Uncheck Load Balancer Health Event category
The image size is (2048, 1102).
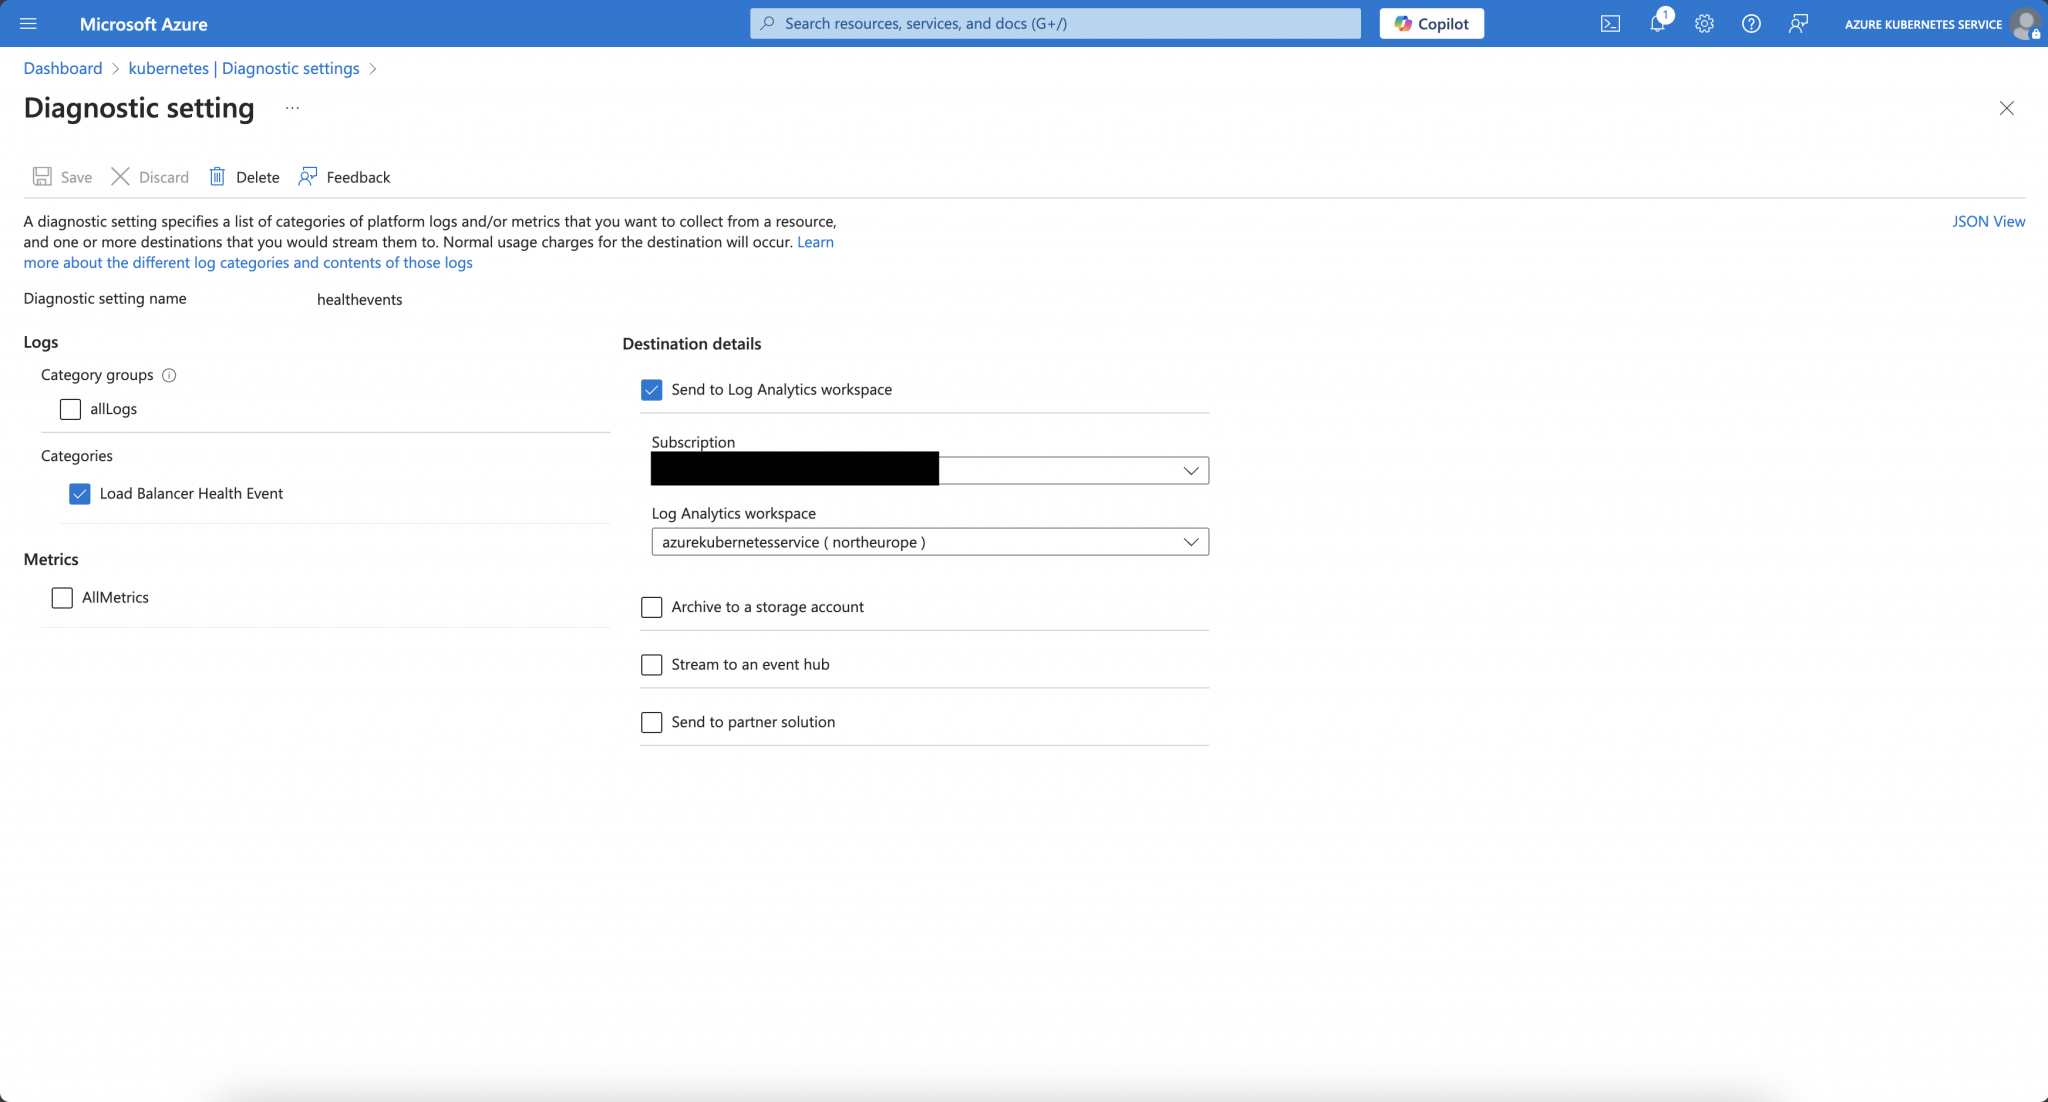79,493
